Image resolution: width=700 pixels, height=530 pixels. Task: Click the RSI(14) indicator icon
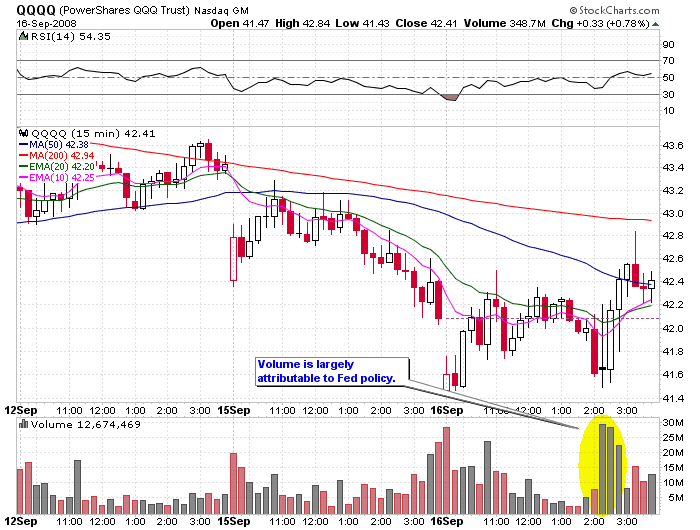point(24,36)
